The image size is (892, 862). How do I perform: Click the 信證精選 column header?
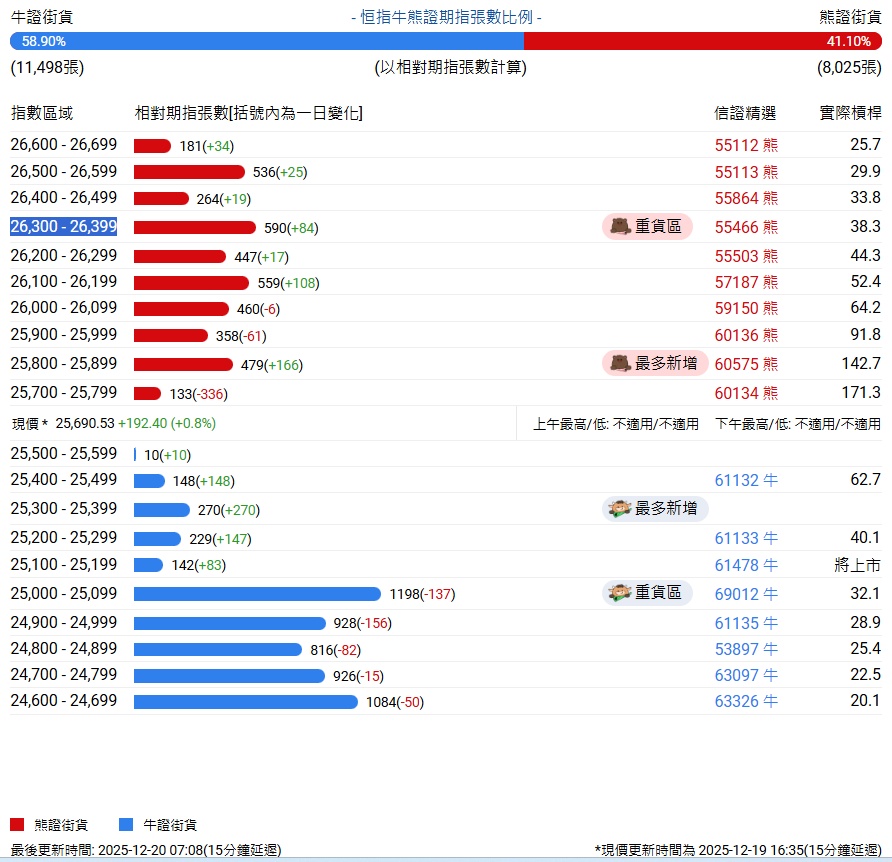click(745, 113)
